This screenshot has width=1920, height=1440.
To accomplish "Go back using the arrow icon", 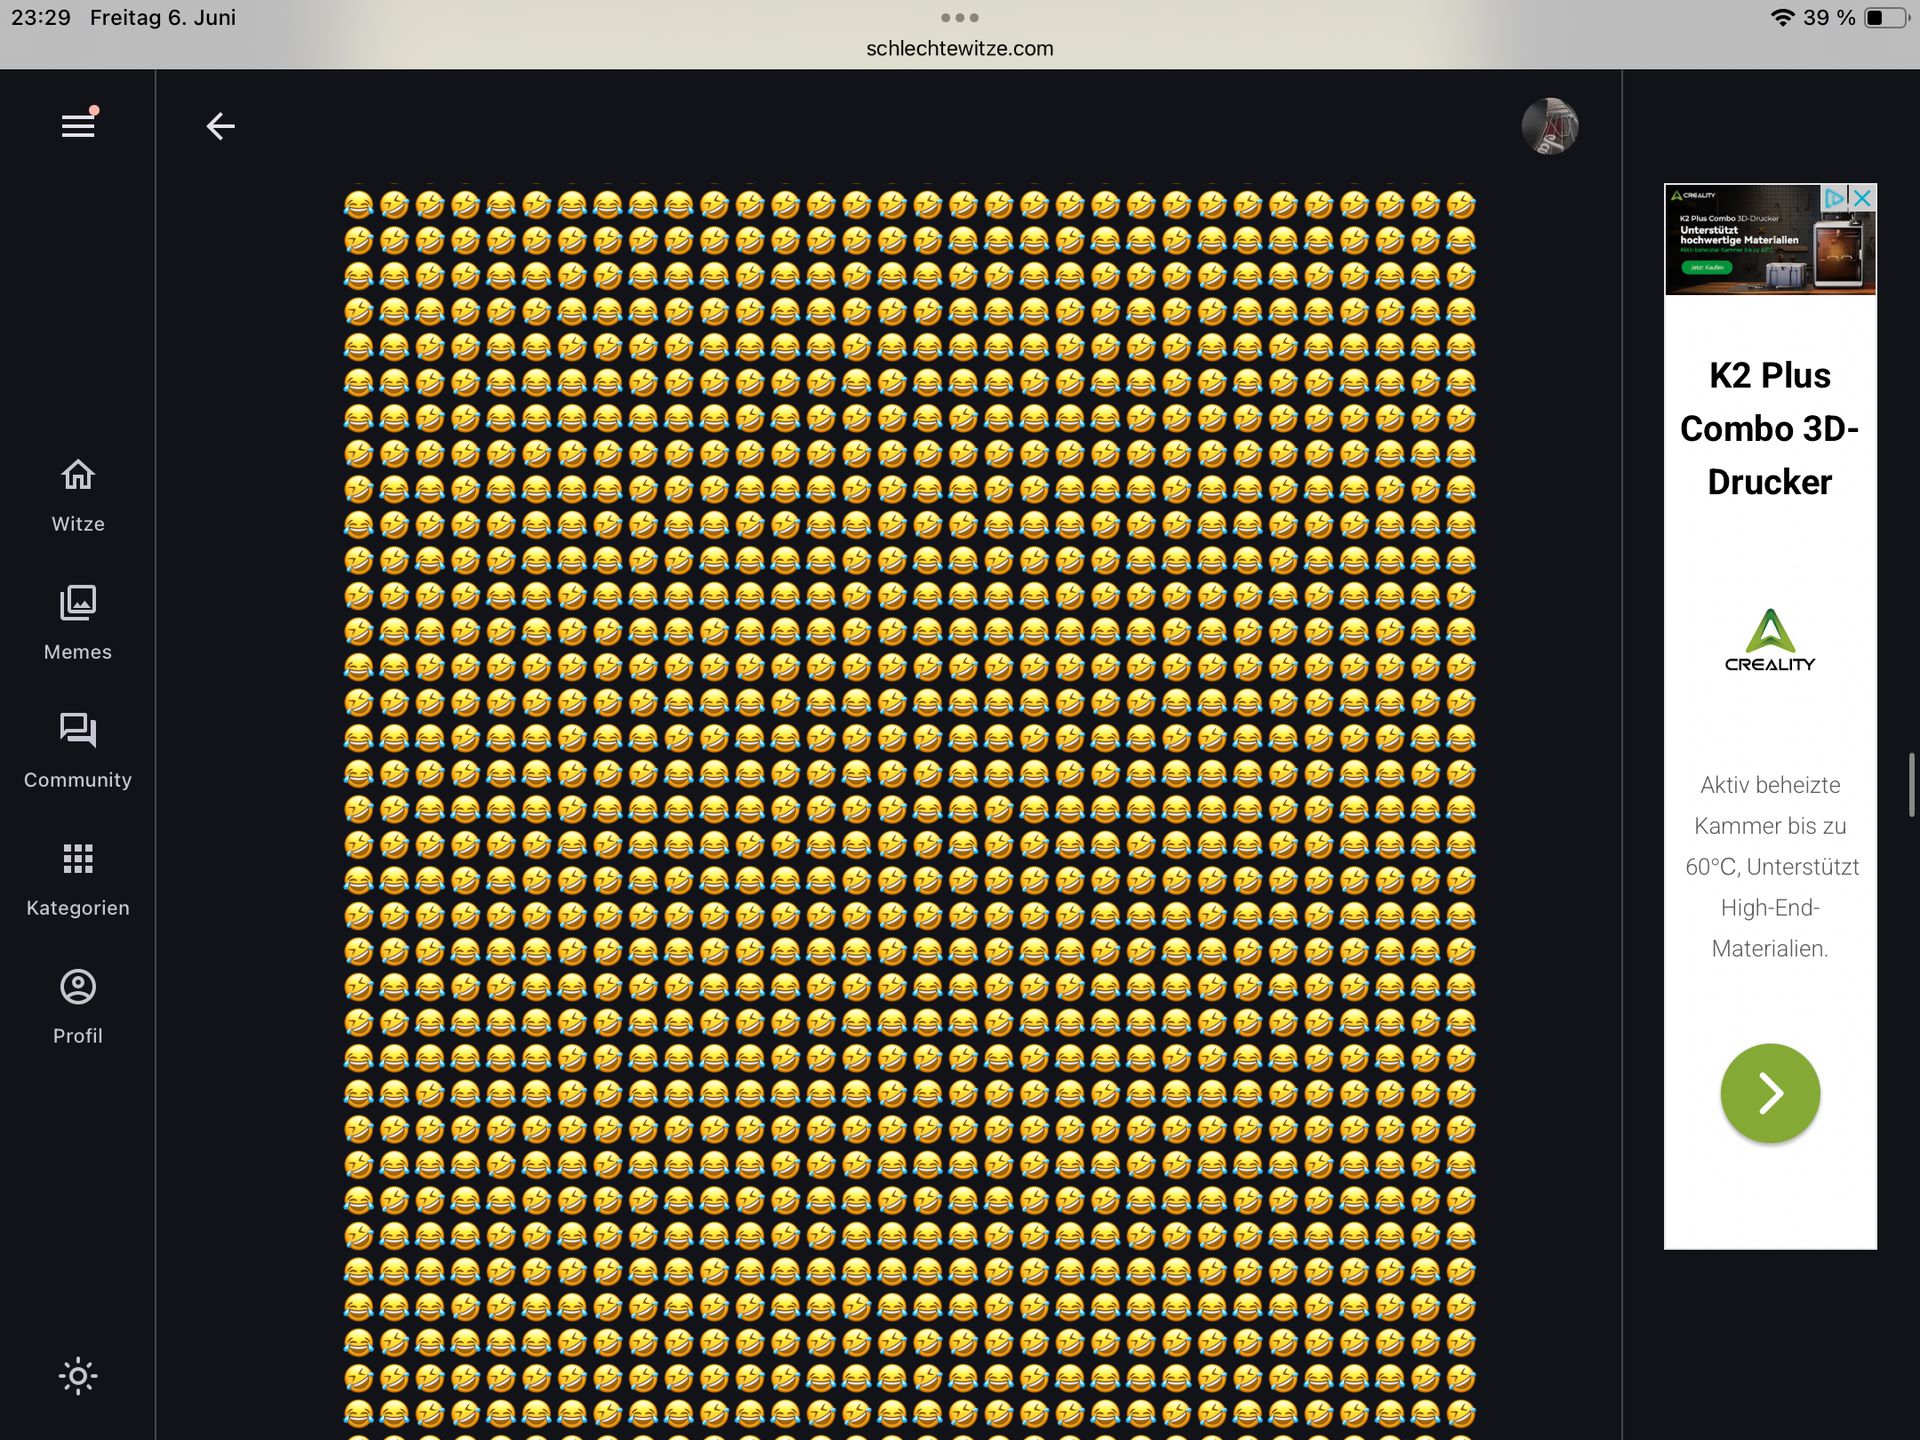I will 220,126.
